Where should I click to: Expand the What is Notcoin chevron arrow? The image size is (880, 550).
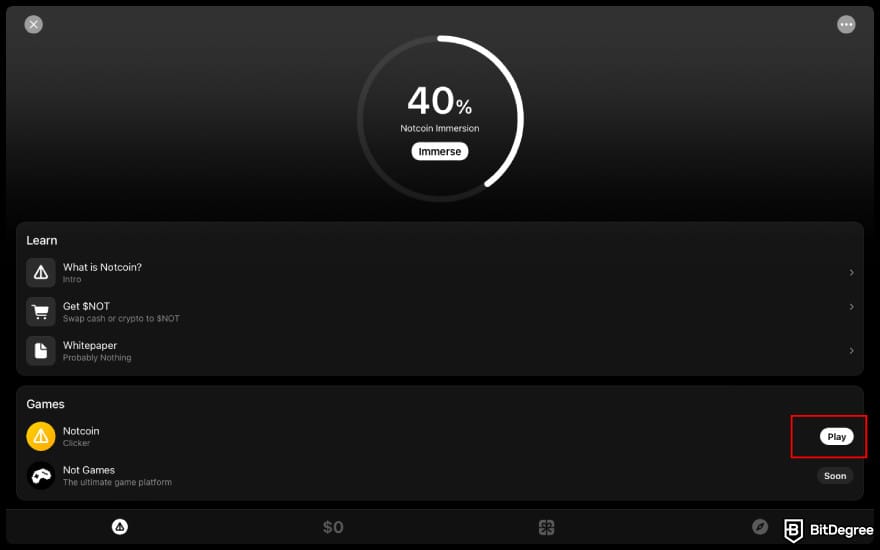coord(851,273)
